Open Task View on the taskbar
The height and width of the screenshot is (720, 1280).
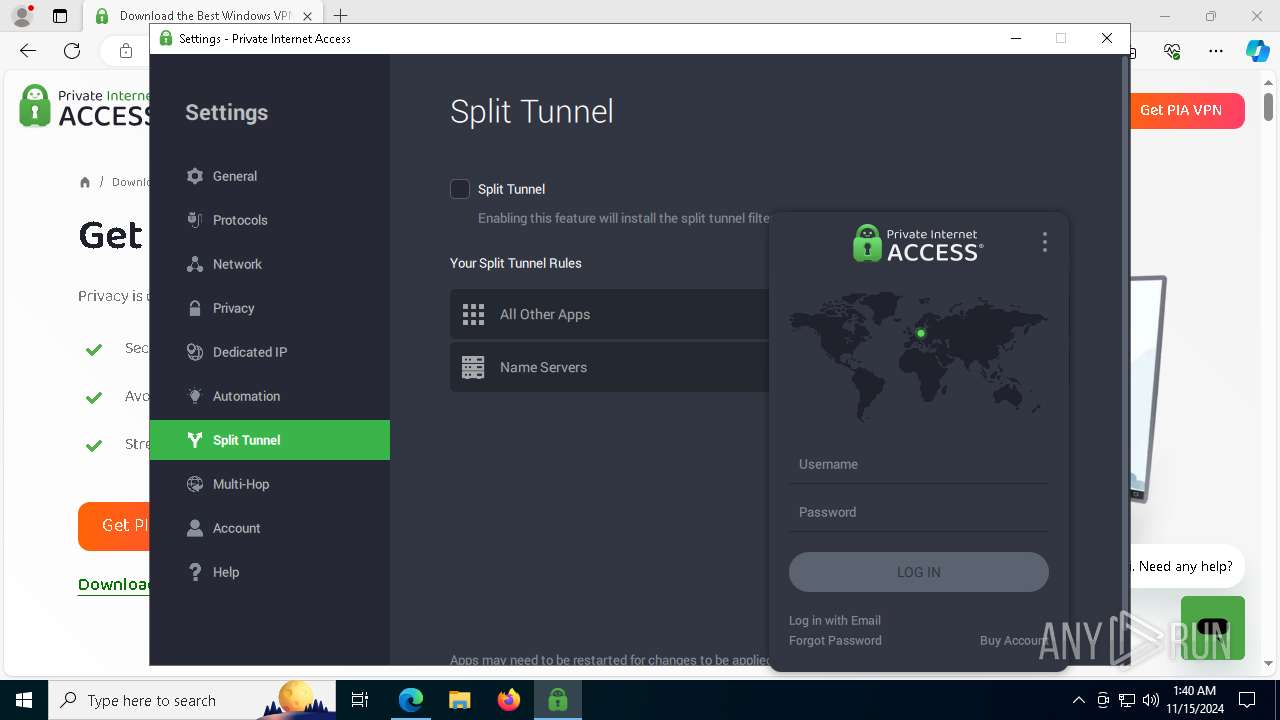361,700
